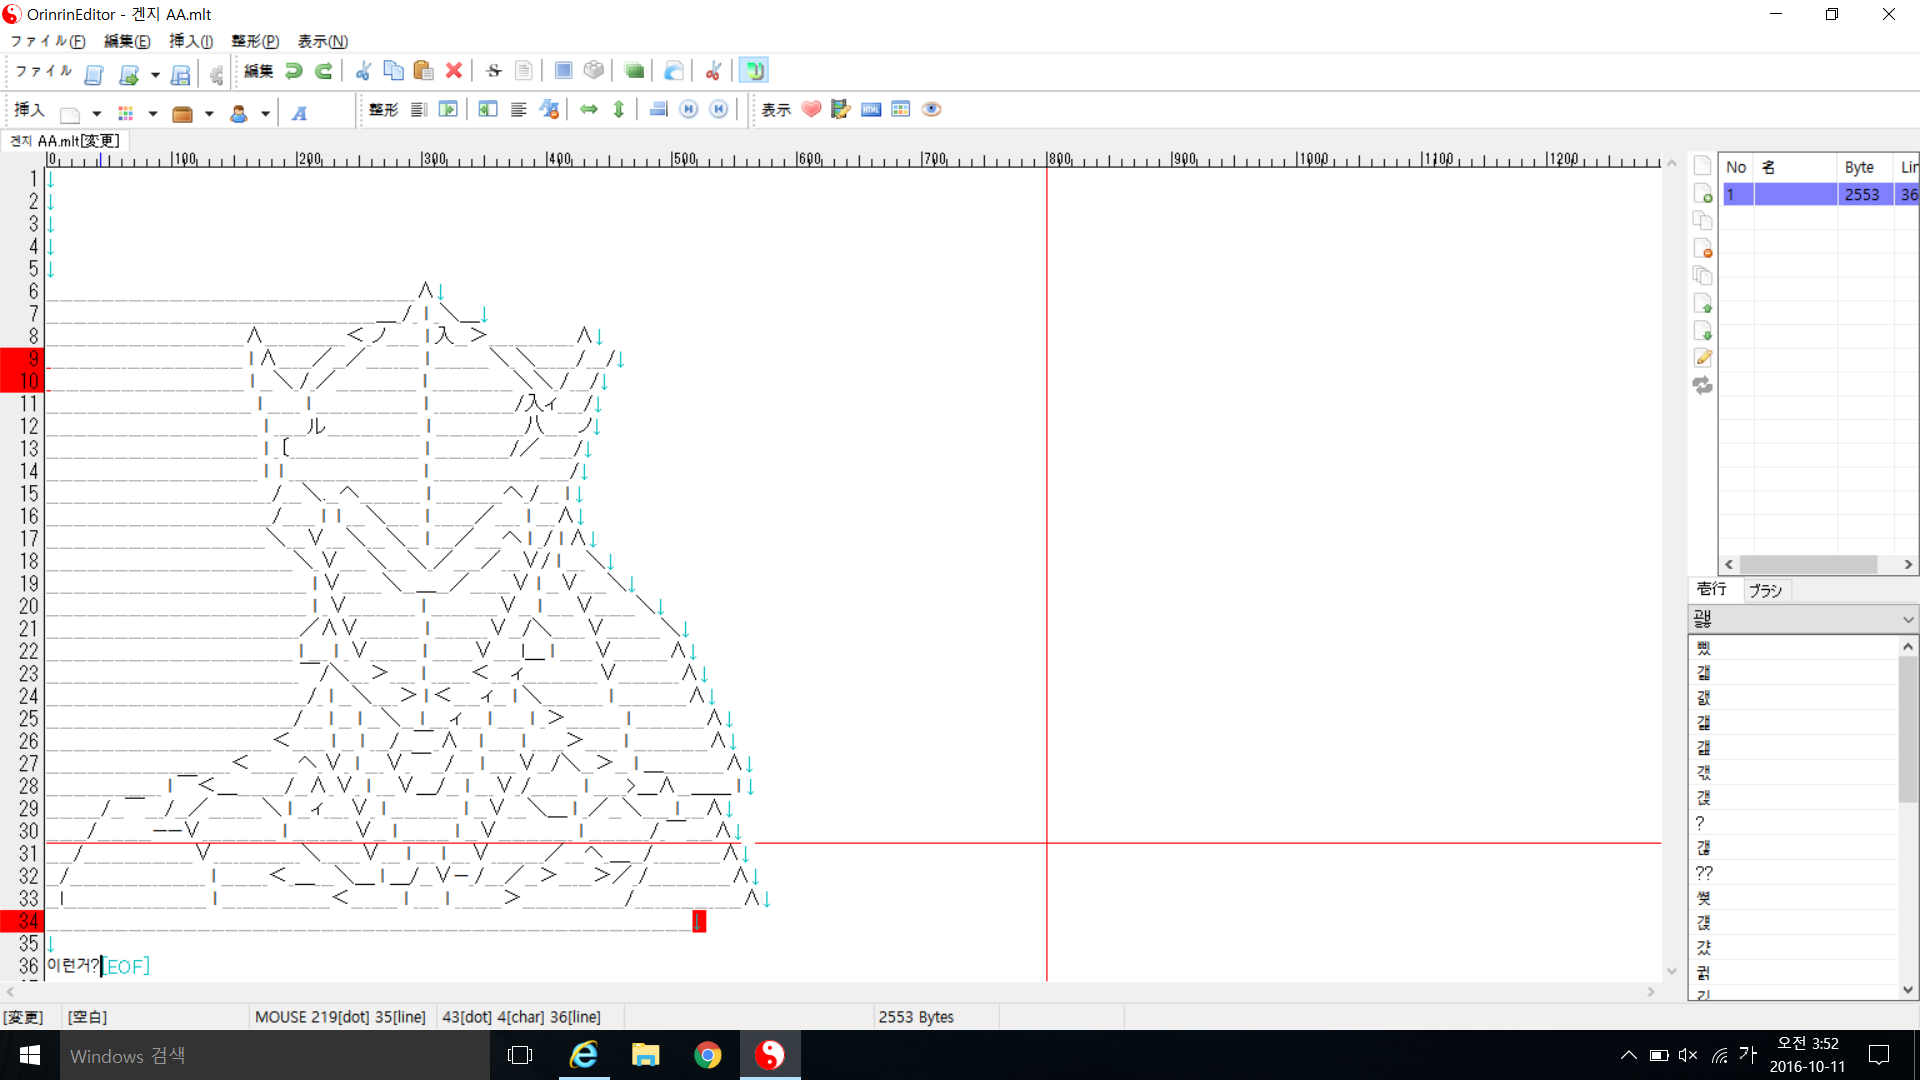Click the red X delete icon
Viewport: 1920px width, 1080px height.
coord(453,71)
